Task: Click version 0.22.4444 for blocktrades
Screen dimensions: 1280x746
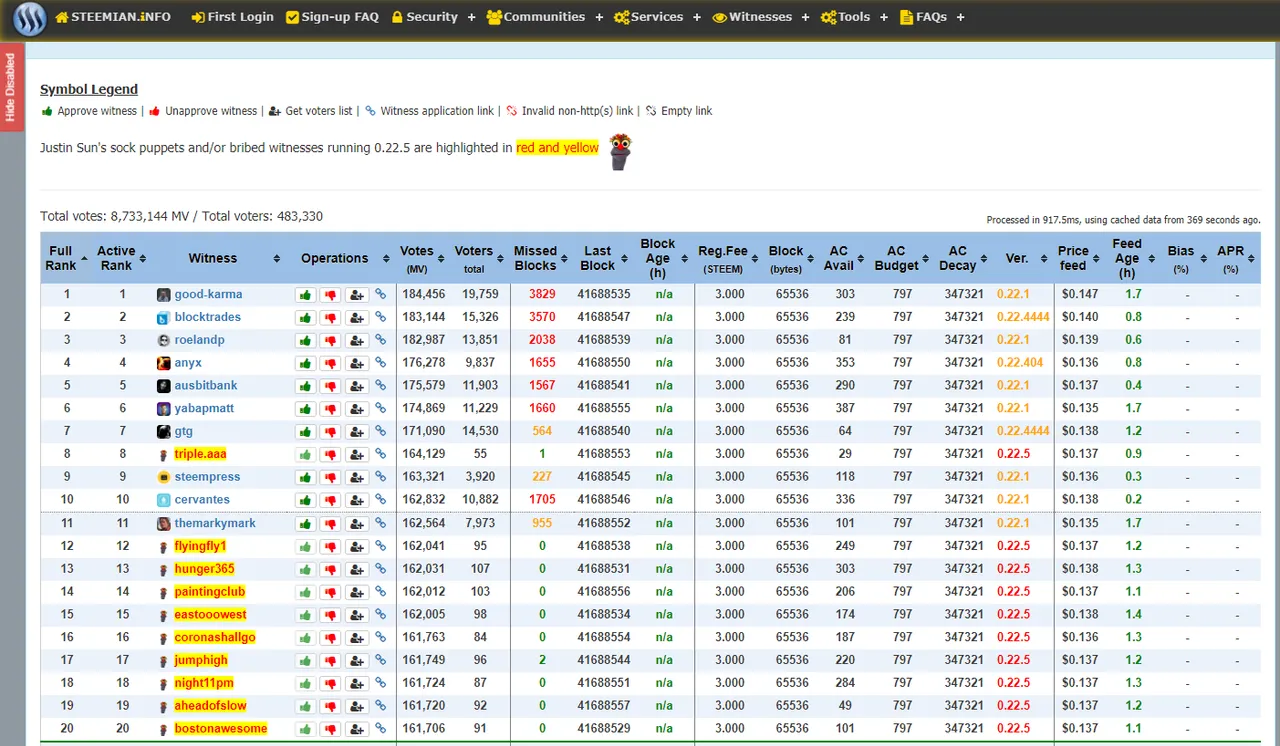Action: coord(1023,318)
